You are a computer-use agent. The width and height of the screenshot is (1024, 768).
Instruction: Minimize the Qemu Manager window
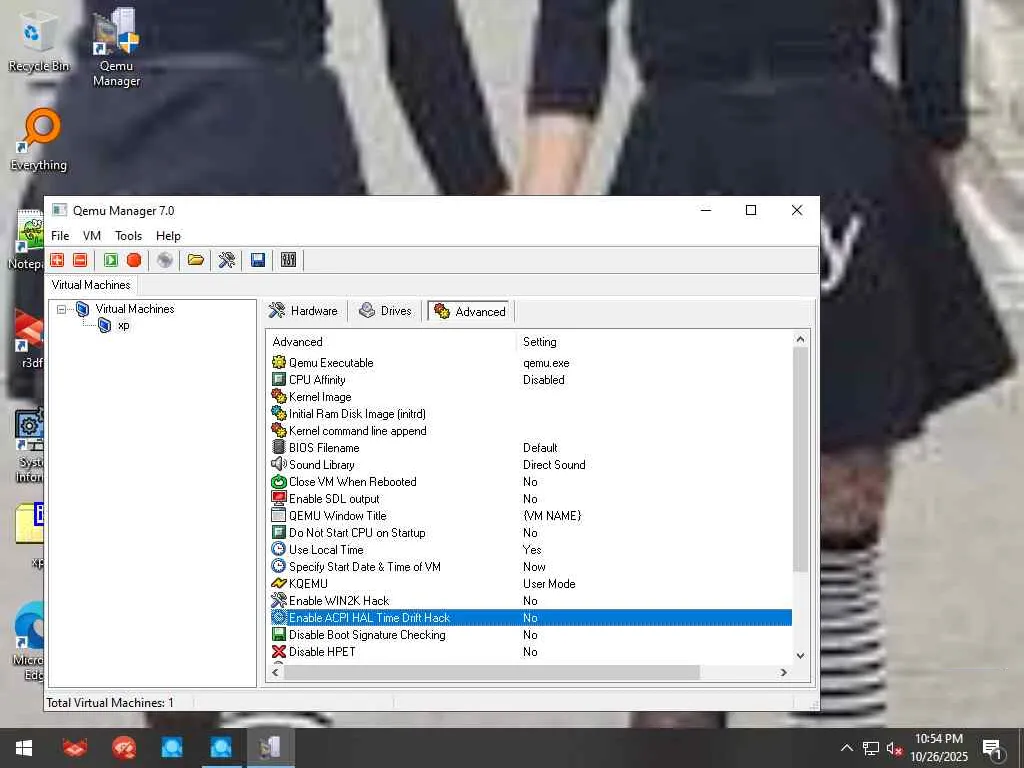[x=706, y=210]
